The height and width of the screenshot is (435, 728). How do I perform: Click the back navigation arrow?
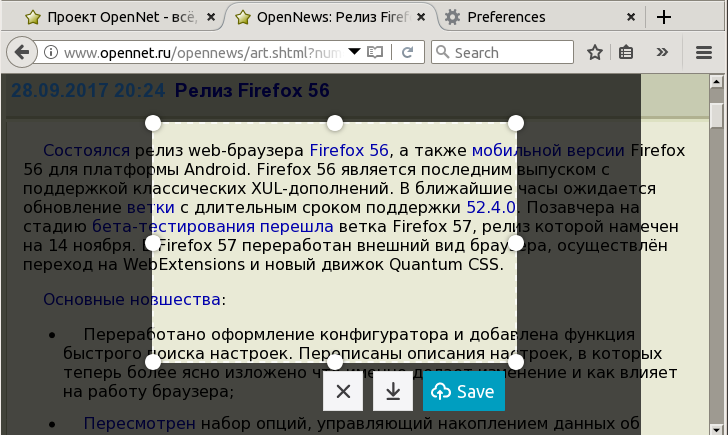(23, 52)
